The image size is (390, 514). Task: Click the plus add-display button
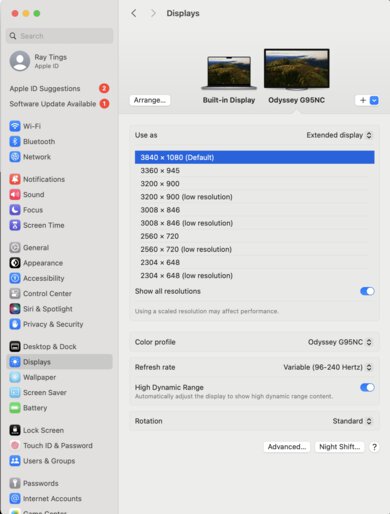click(363, 100)
